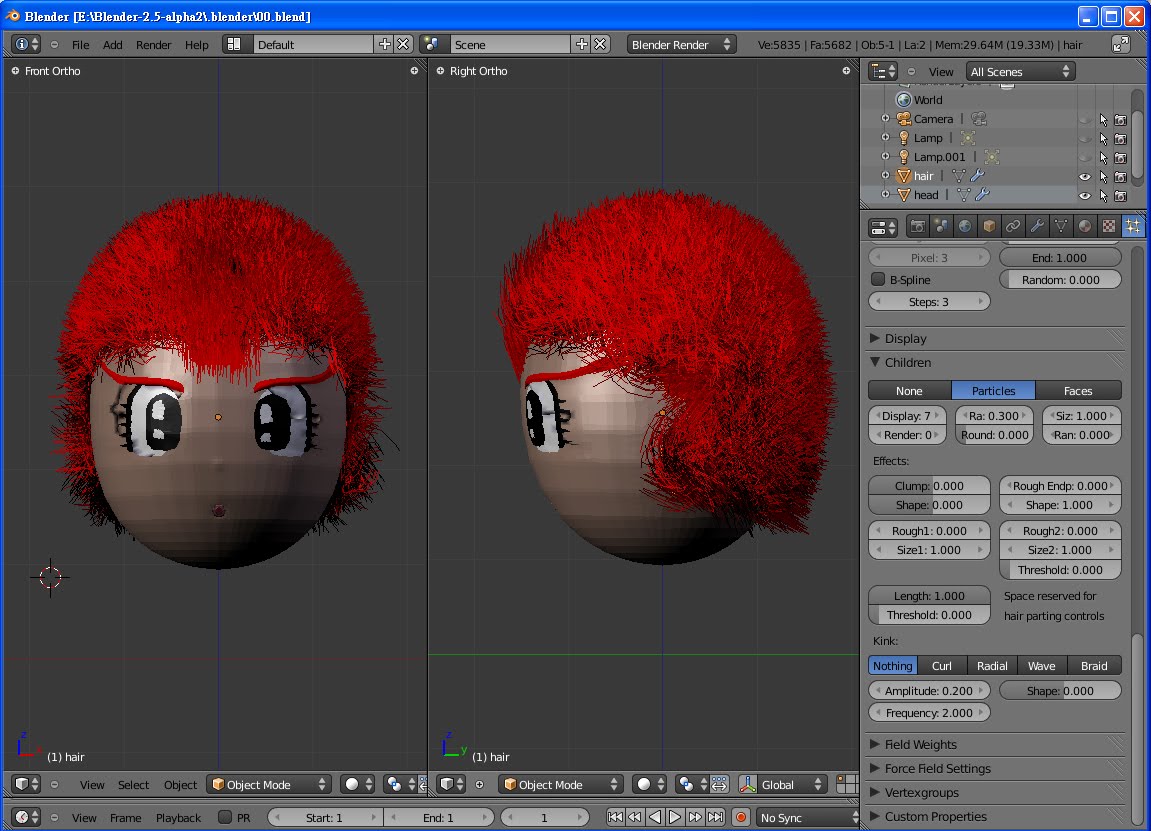This screenshot has width=1151, height=831.
Task: Open the World properties globe tab
Action: tap(965, 227)
